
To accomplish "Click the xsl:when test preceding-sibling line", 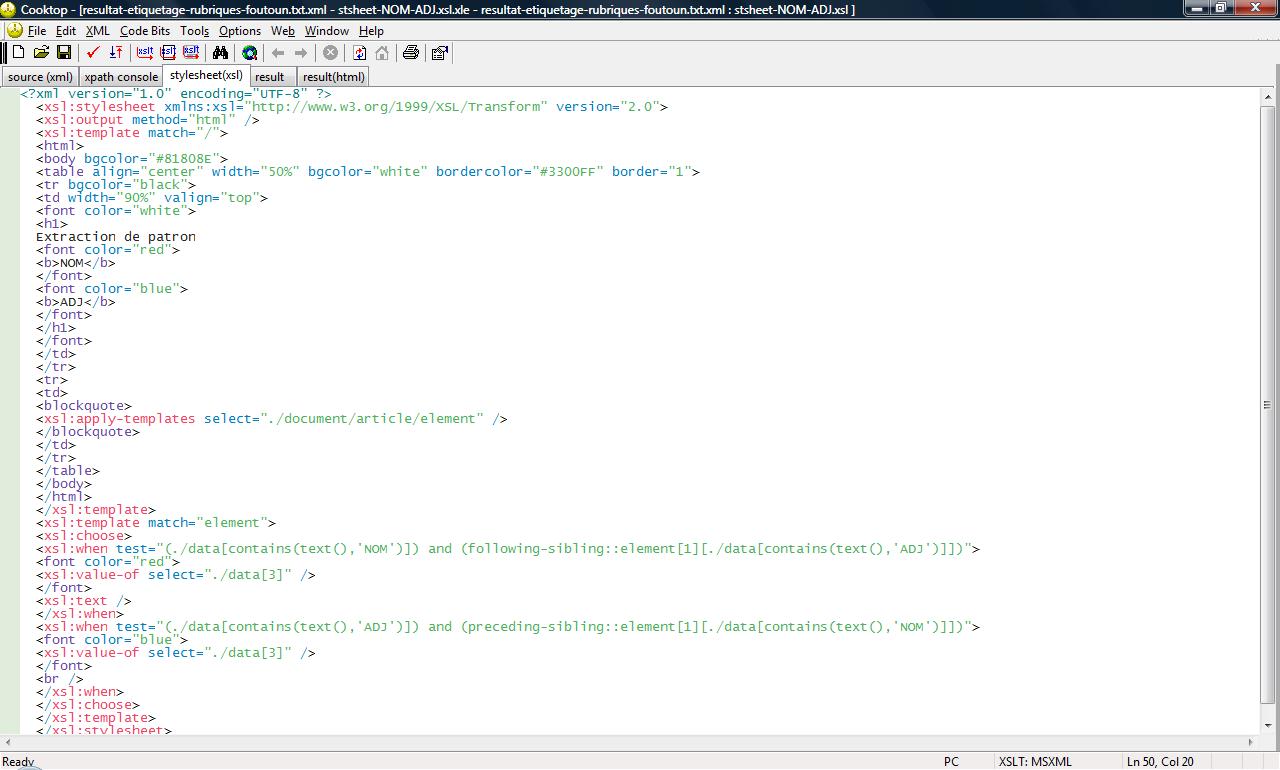I will 508,627.
